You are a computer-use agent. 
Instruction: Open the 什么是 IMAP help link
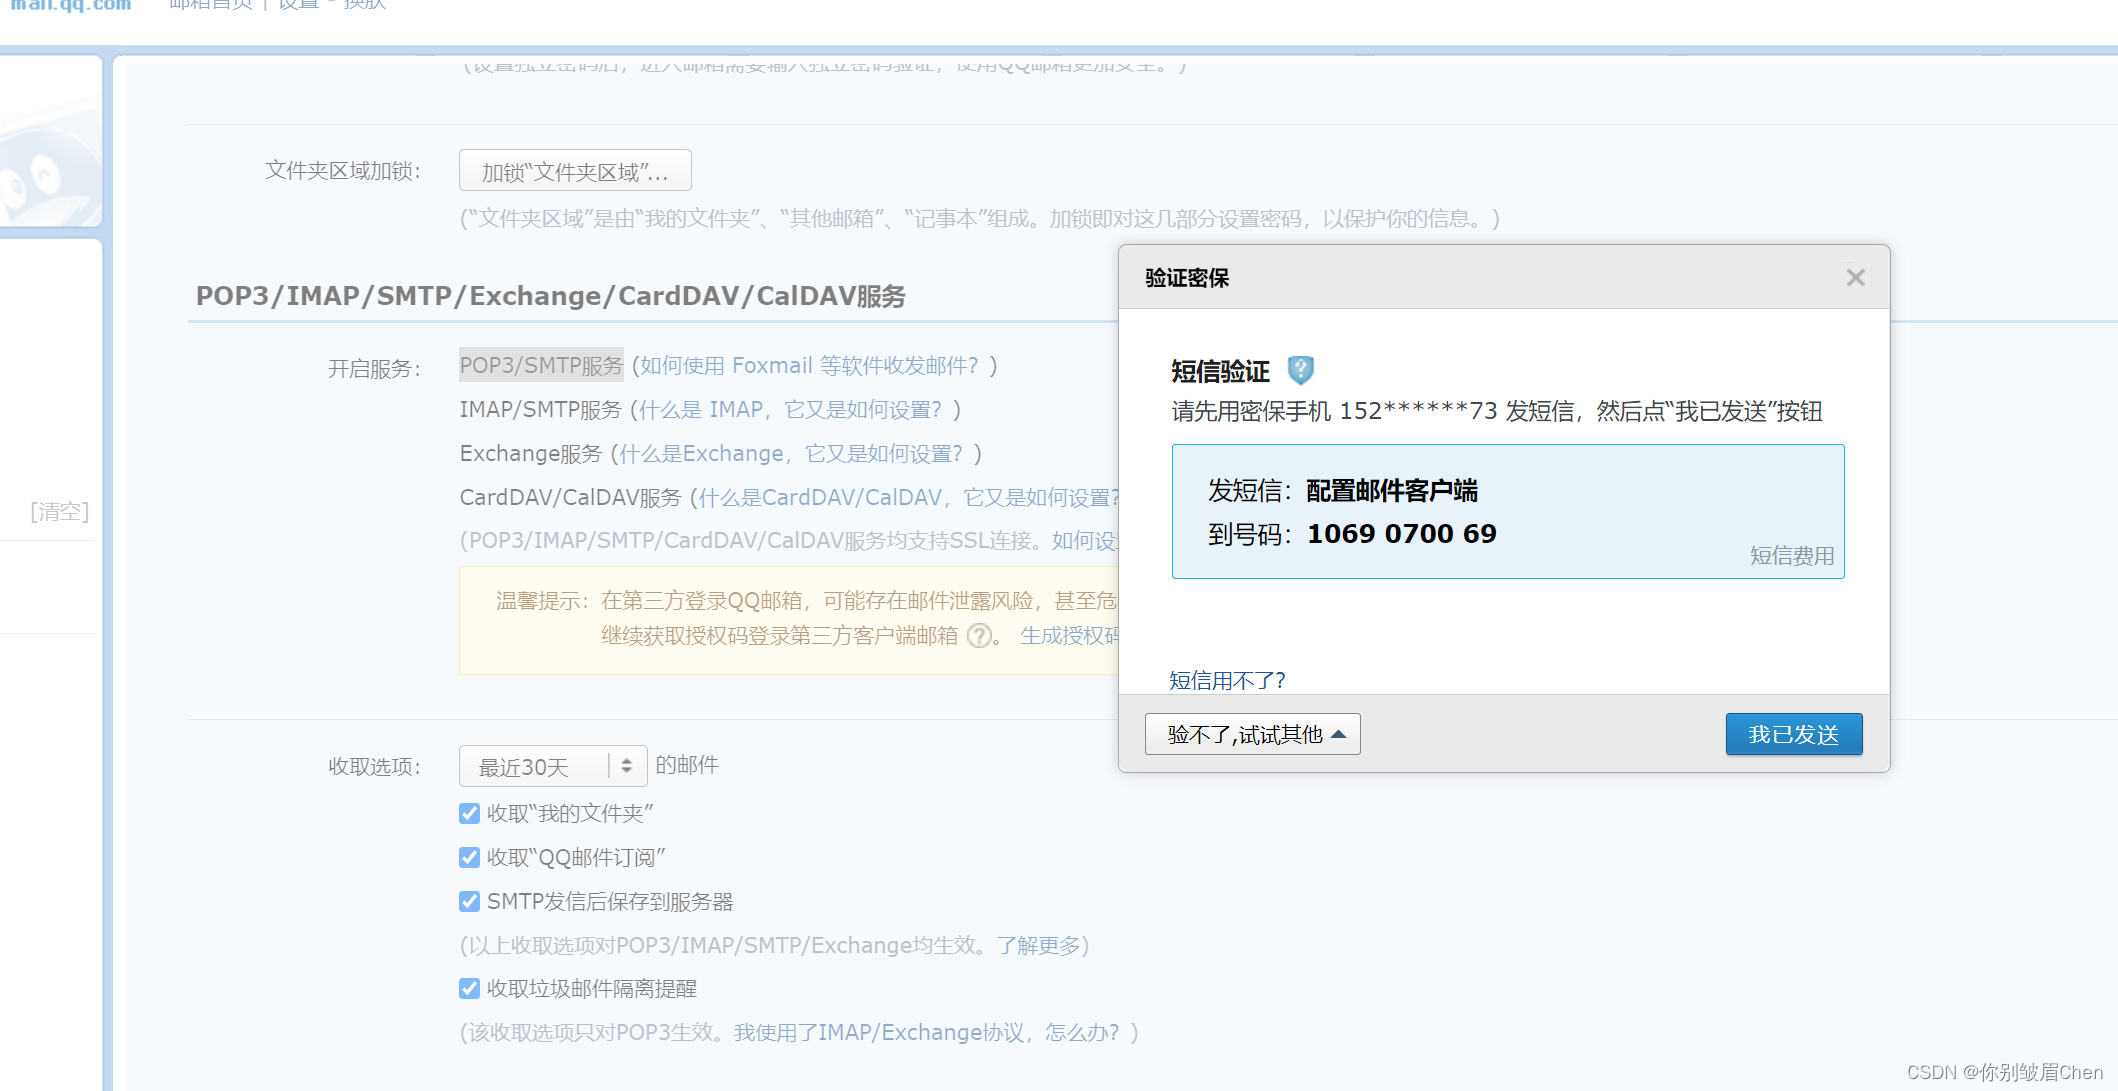790,410
